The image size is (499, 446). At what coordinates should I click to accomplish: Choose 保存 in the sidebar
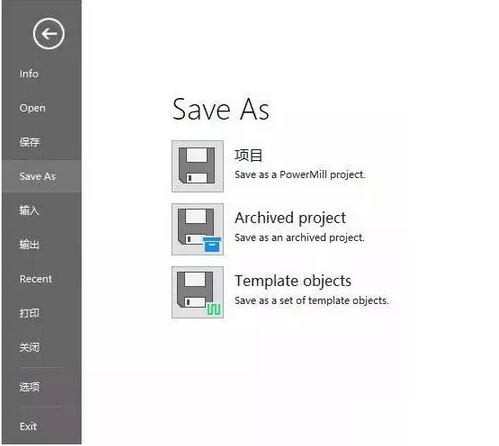click(x=29, y=142)
